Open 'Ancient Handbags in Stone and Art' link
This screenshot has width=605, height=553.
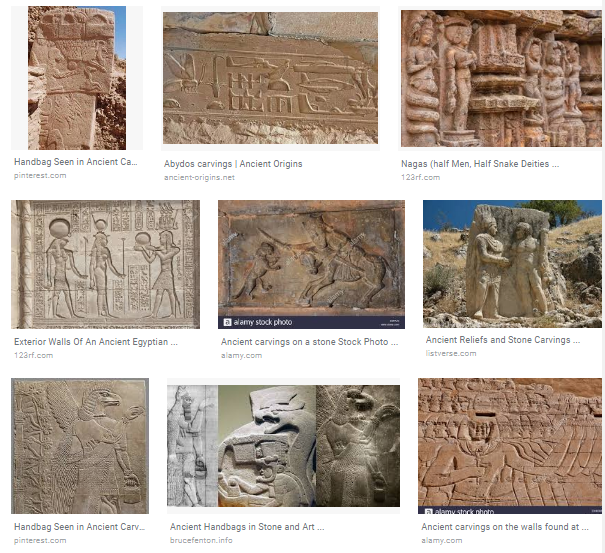pyautogui.click(x=247, y=527)
